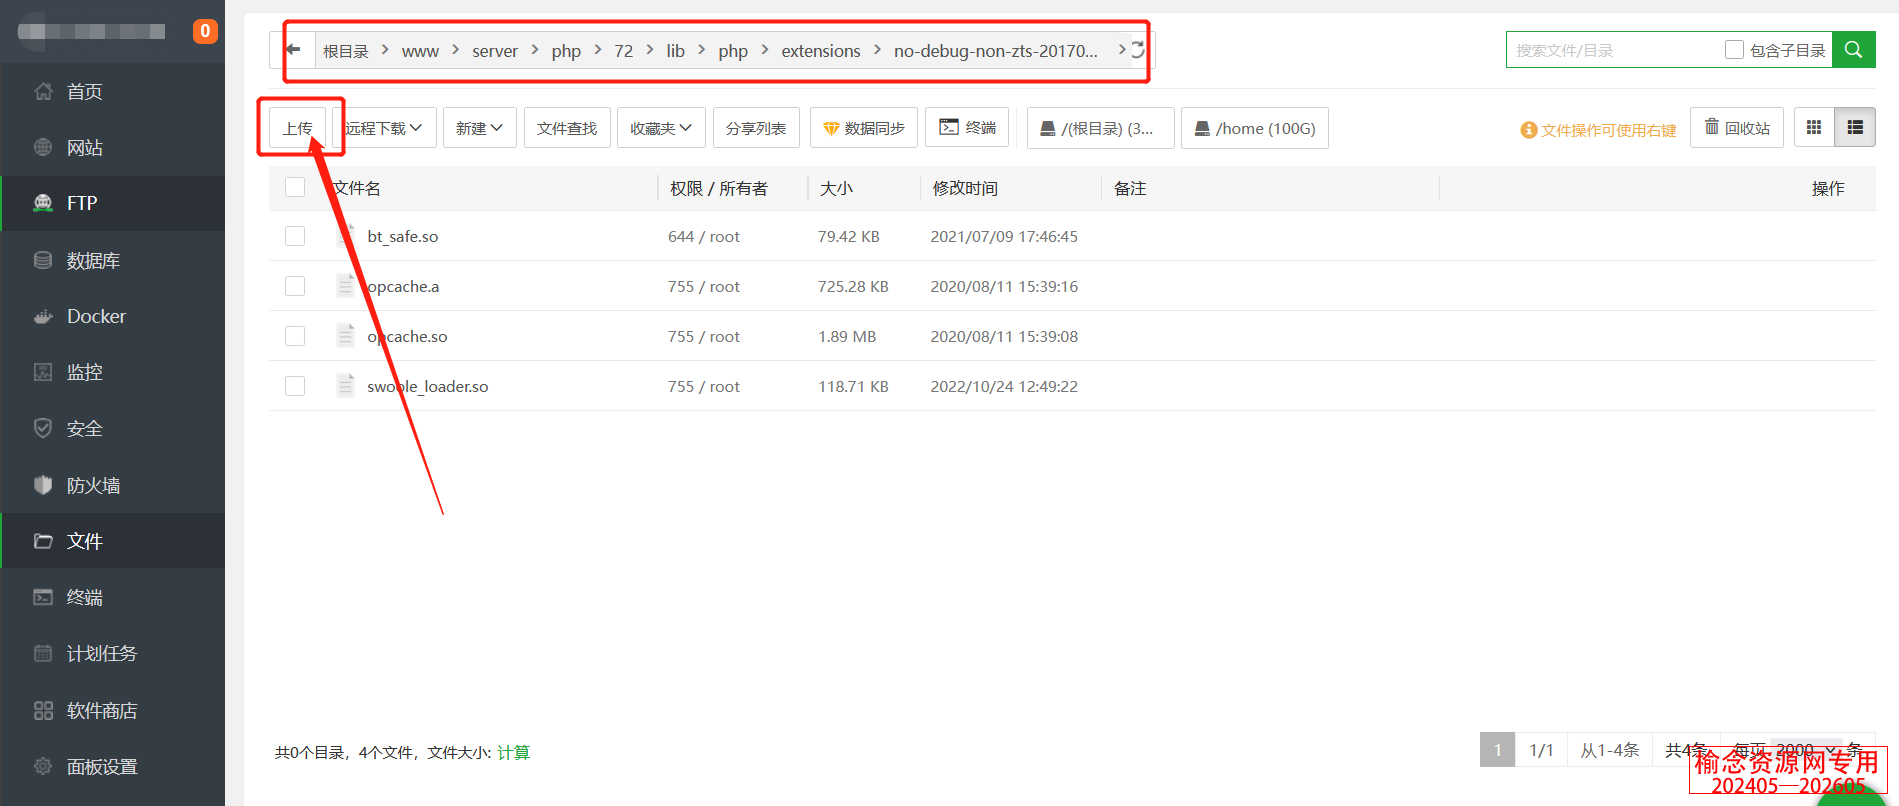Screen dimensions: 1899x806
Task: Check the opcache.a row checkbox
Action: [295, 286]
